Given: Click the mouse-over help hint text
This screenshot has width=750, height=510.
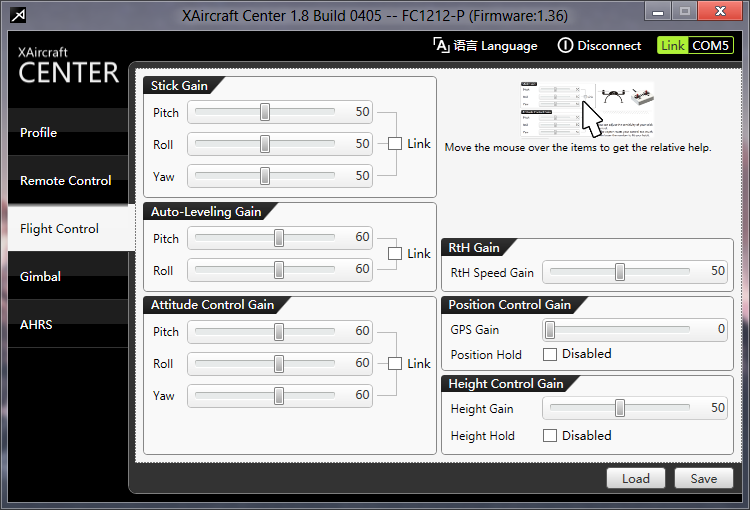Looking at the screenshot, I should 578,147.
